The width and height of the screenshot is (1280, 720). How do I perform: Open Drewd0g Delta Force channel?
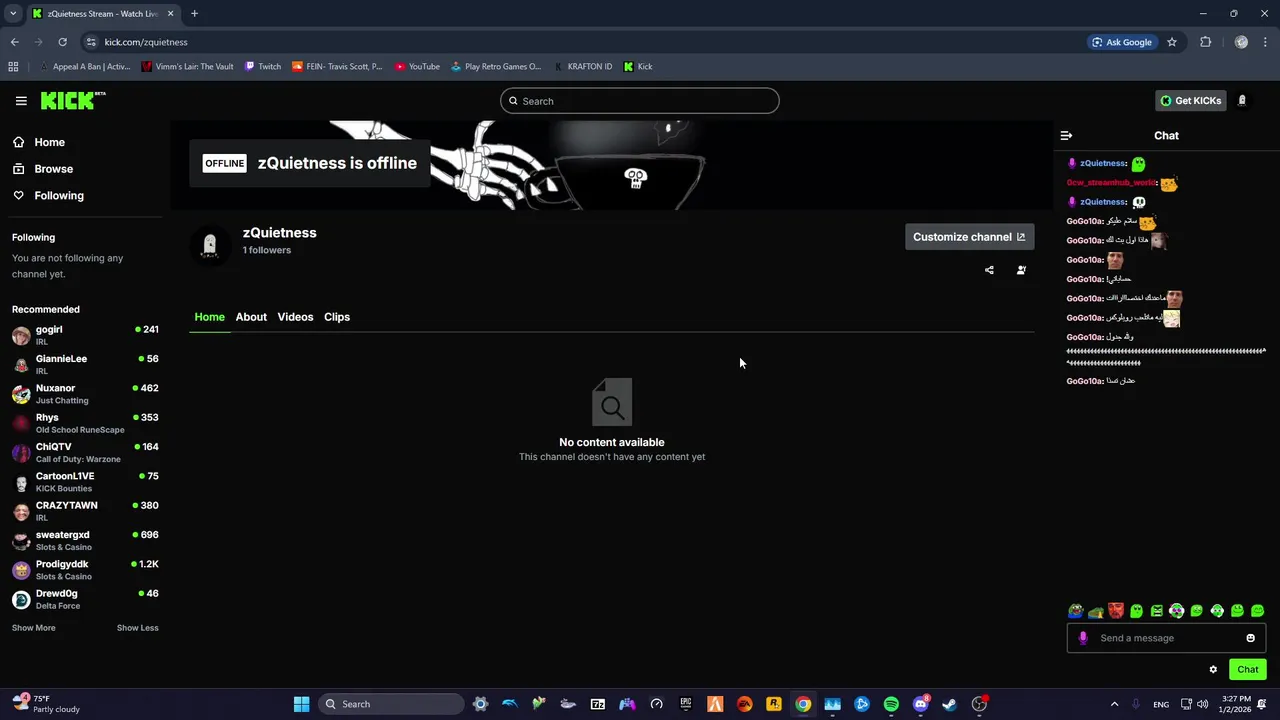click(85, 599)
